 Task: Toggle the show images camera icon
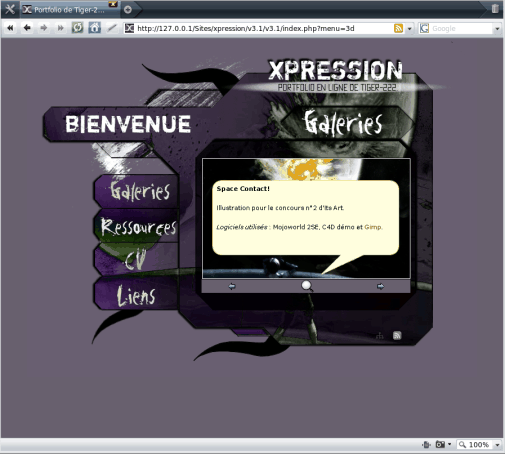coord(440,444)
